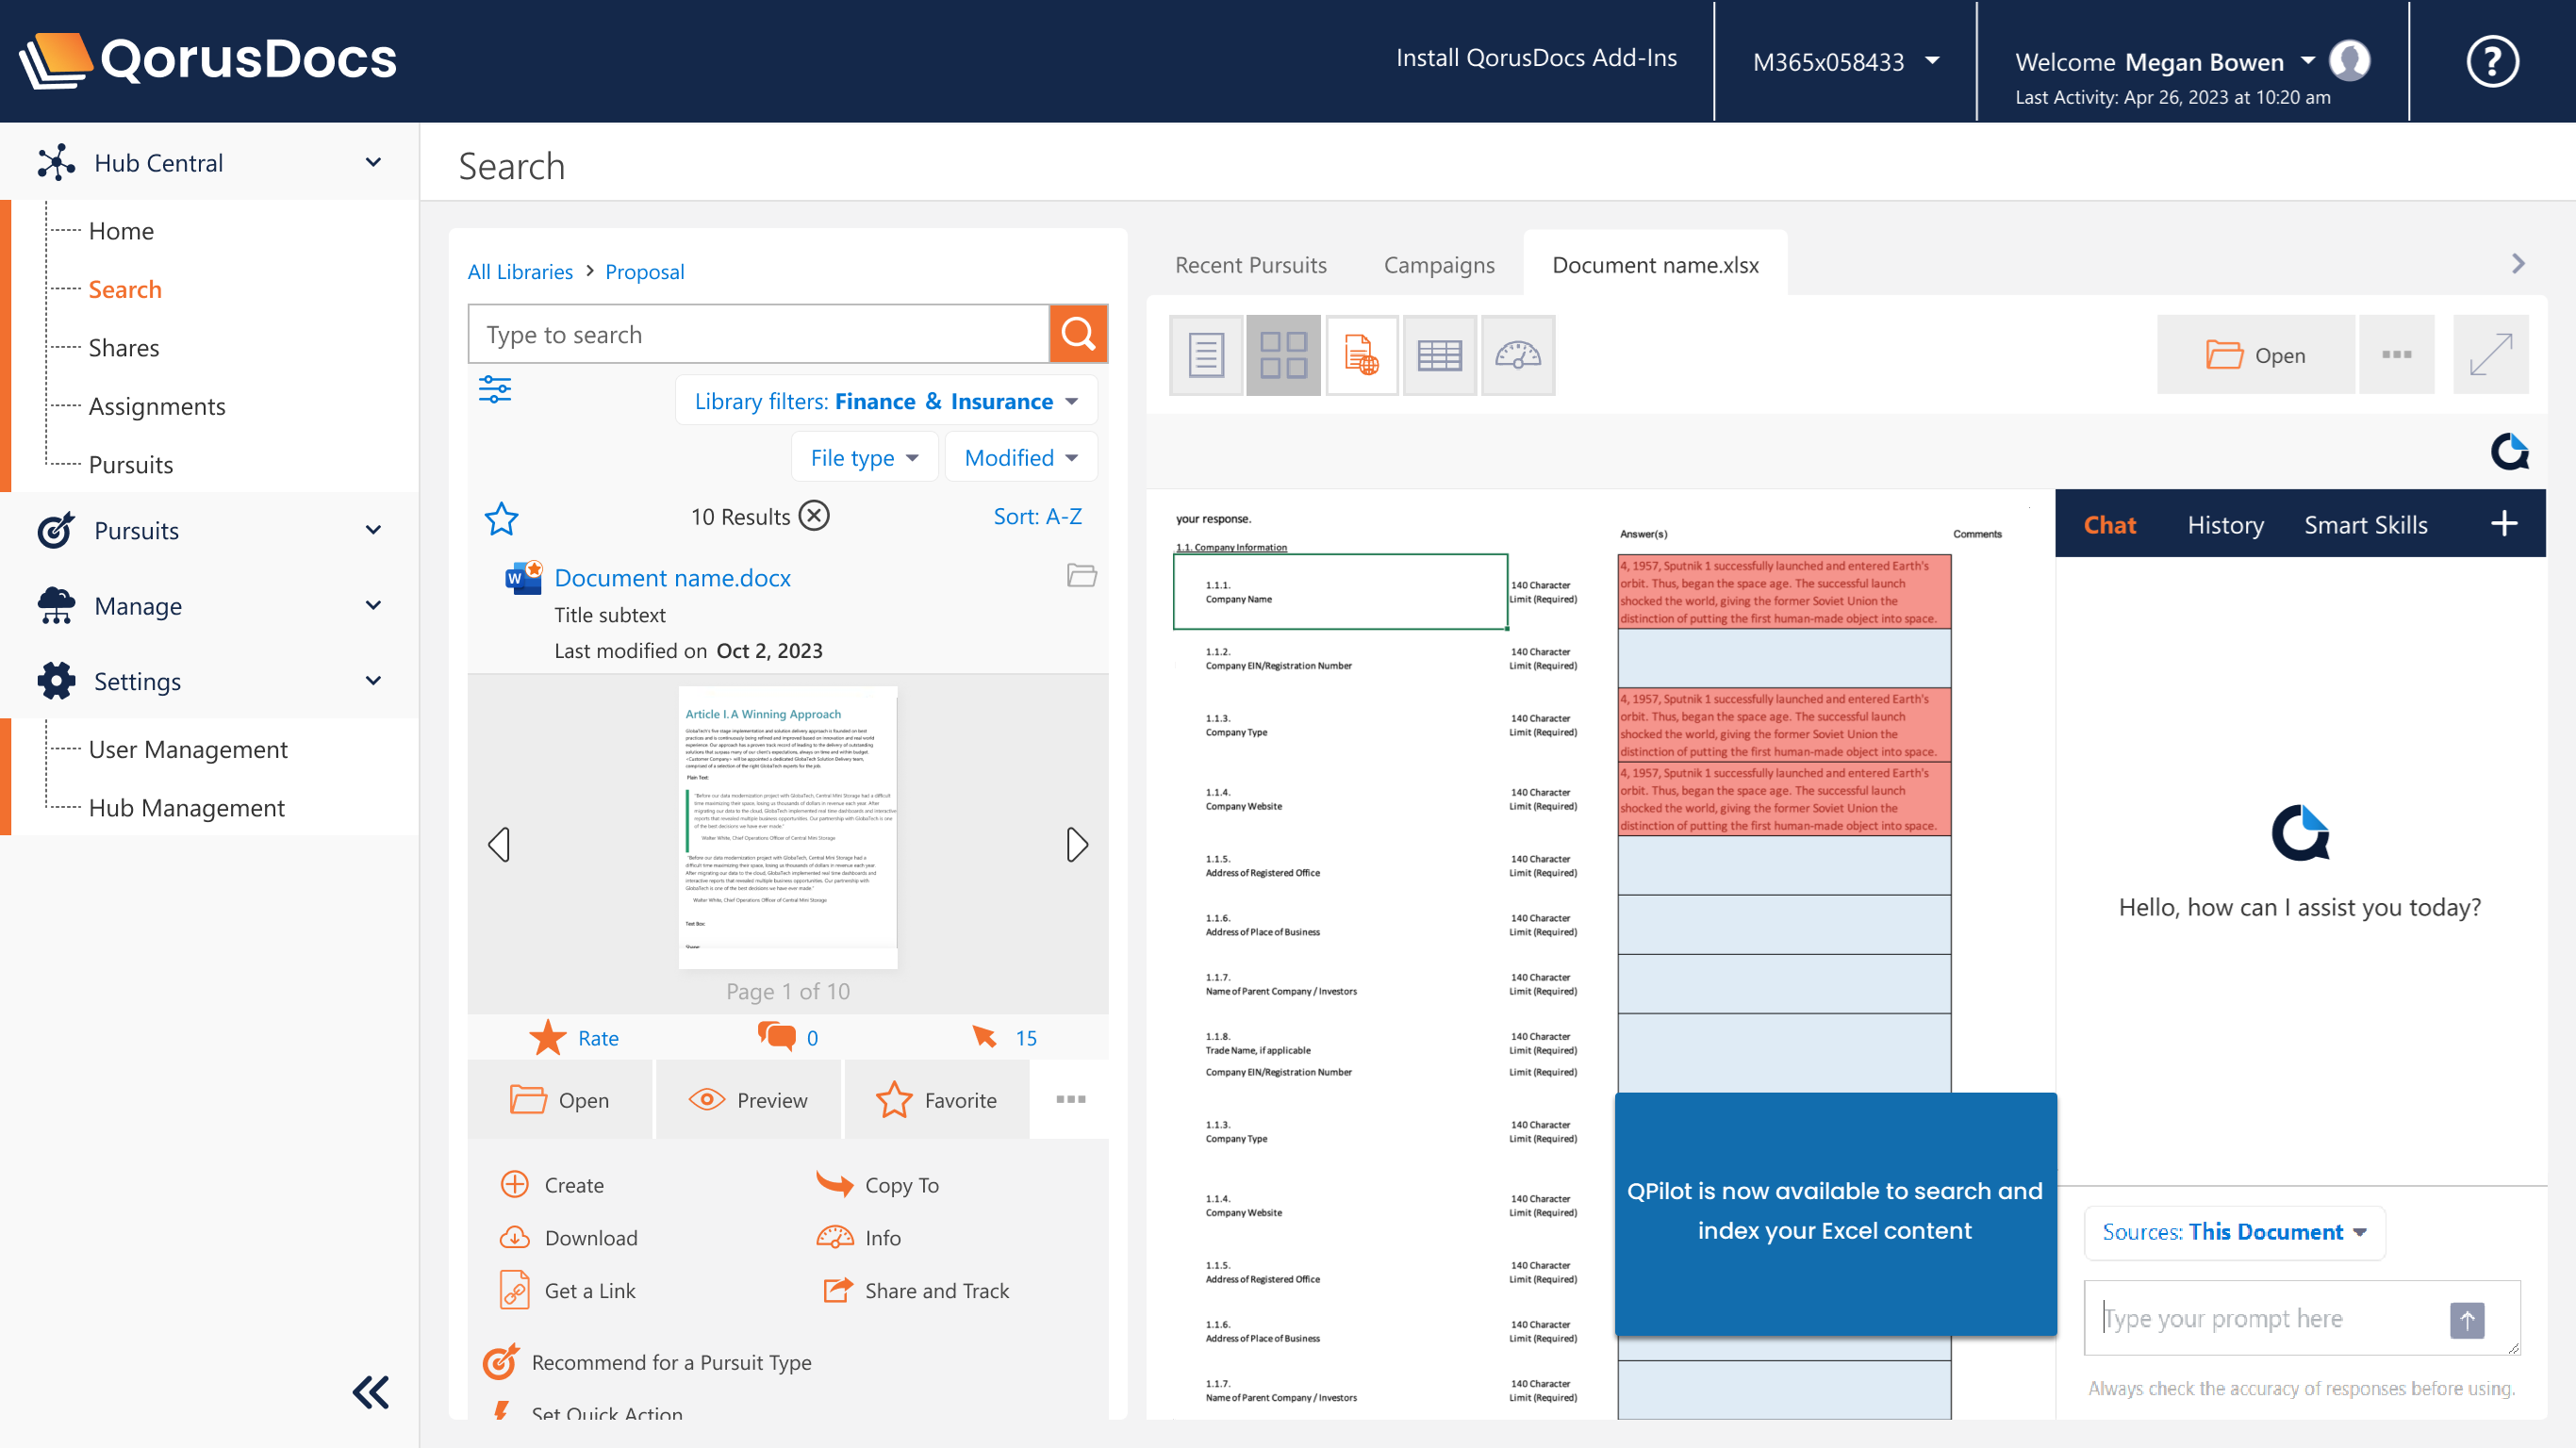Screen dimensions: 2576x1448
Task: Open Assignments in the sidebar
Action: click(x=157, y=406)
